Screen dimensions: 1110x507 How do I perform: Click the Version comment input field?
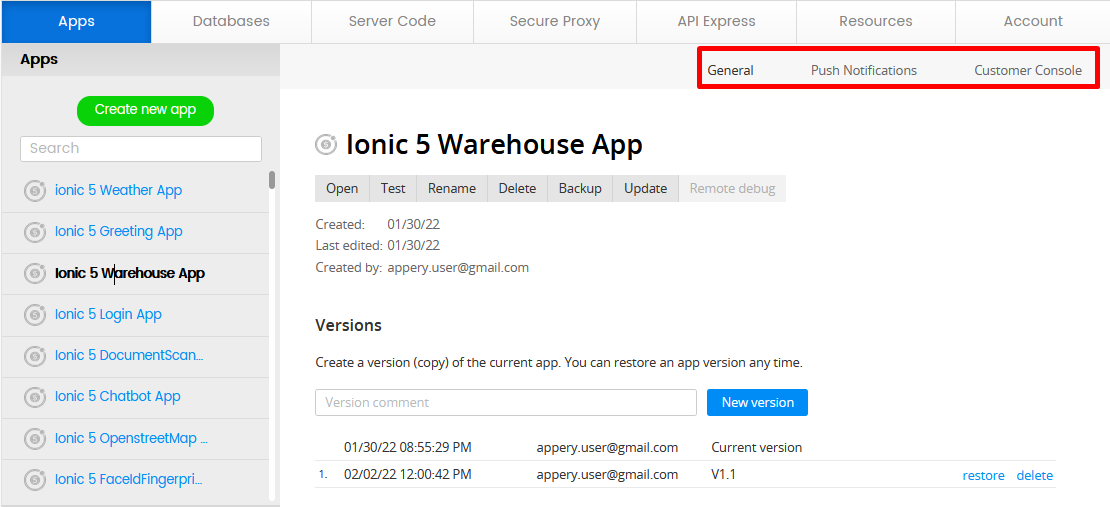coord(506,402)
